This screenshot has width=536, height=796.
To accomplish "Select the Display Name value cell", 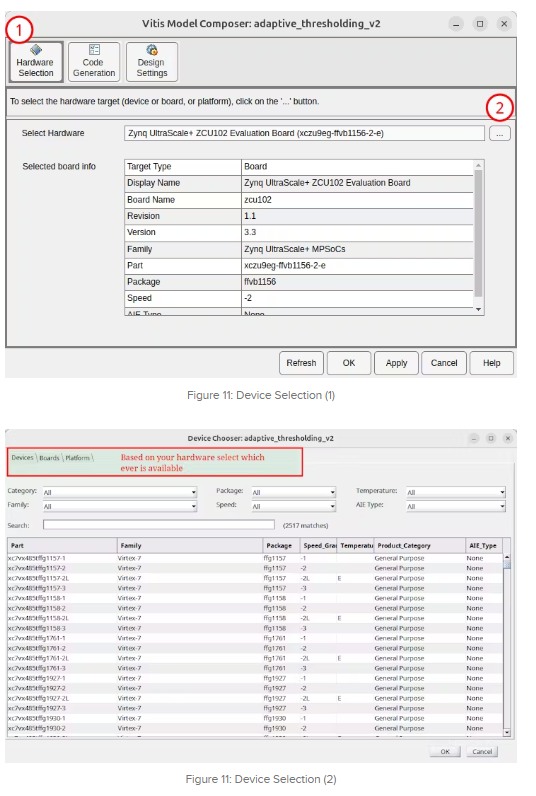I will (357, 183).
